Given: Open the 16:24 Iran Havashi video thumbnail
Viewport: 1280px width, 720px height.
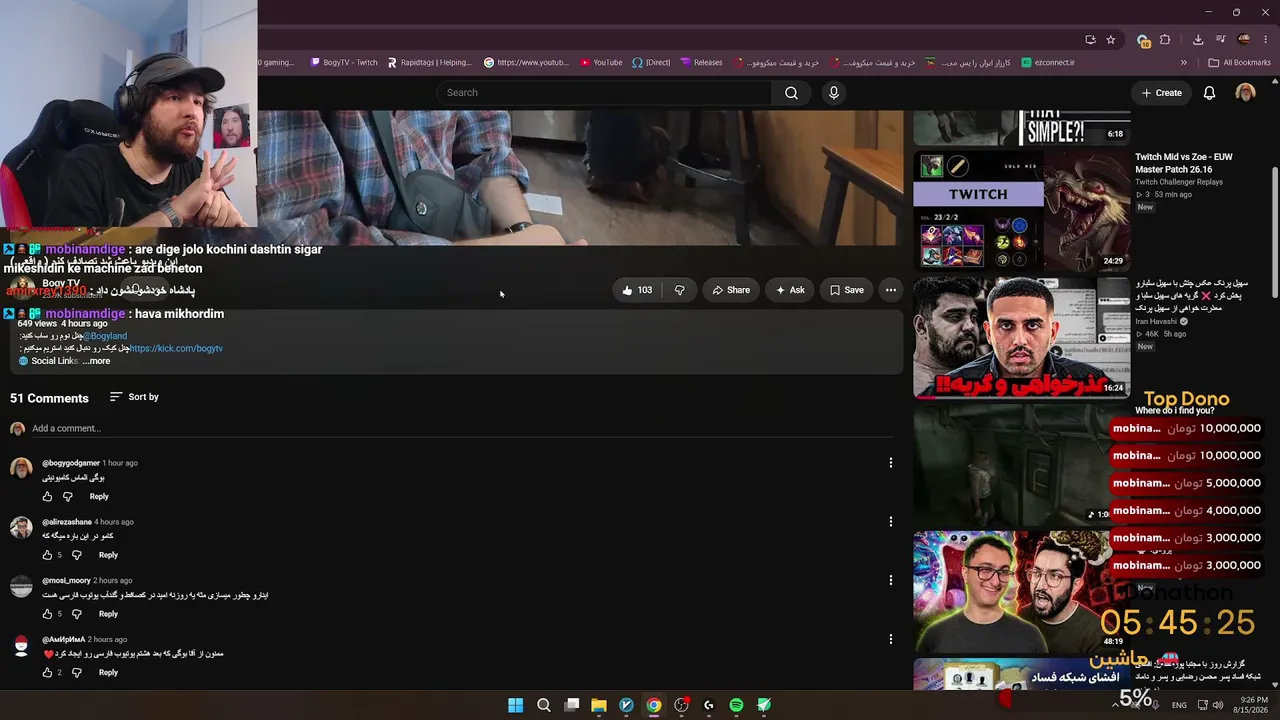Looking at the screenshot, I should tap(1022, 338).
